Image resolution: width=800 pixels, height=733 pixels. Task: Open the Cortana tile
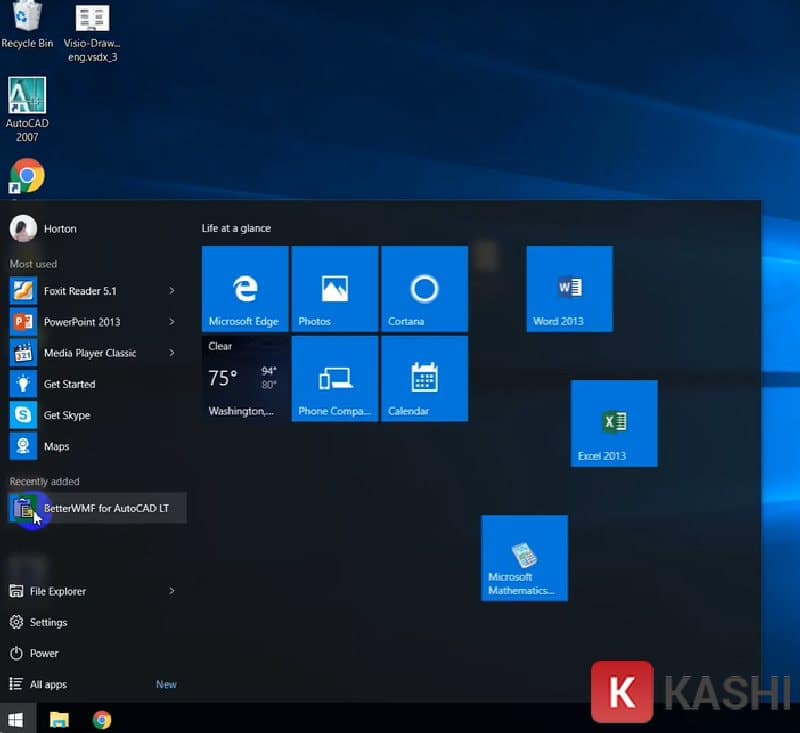pos(424,289)
